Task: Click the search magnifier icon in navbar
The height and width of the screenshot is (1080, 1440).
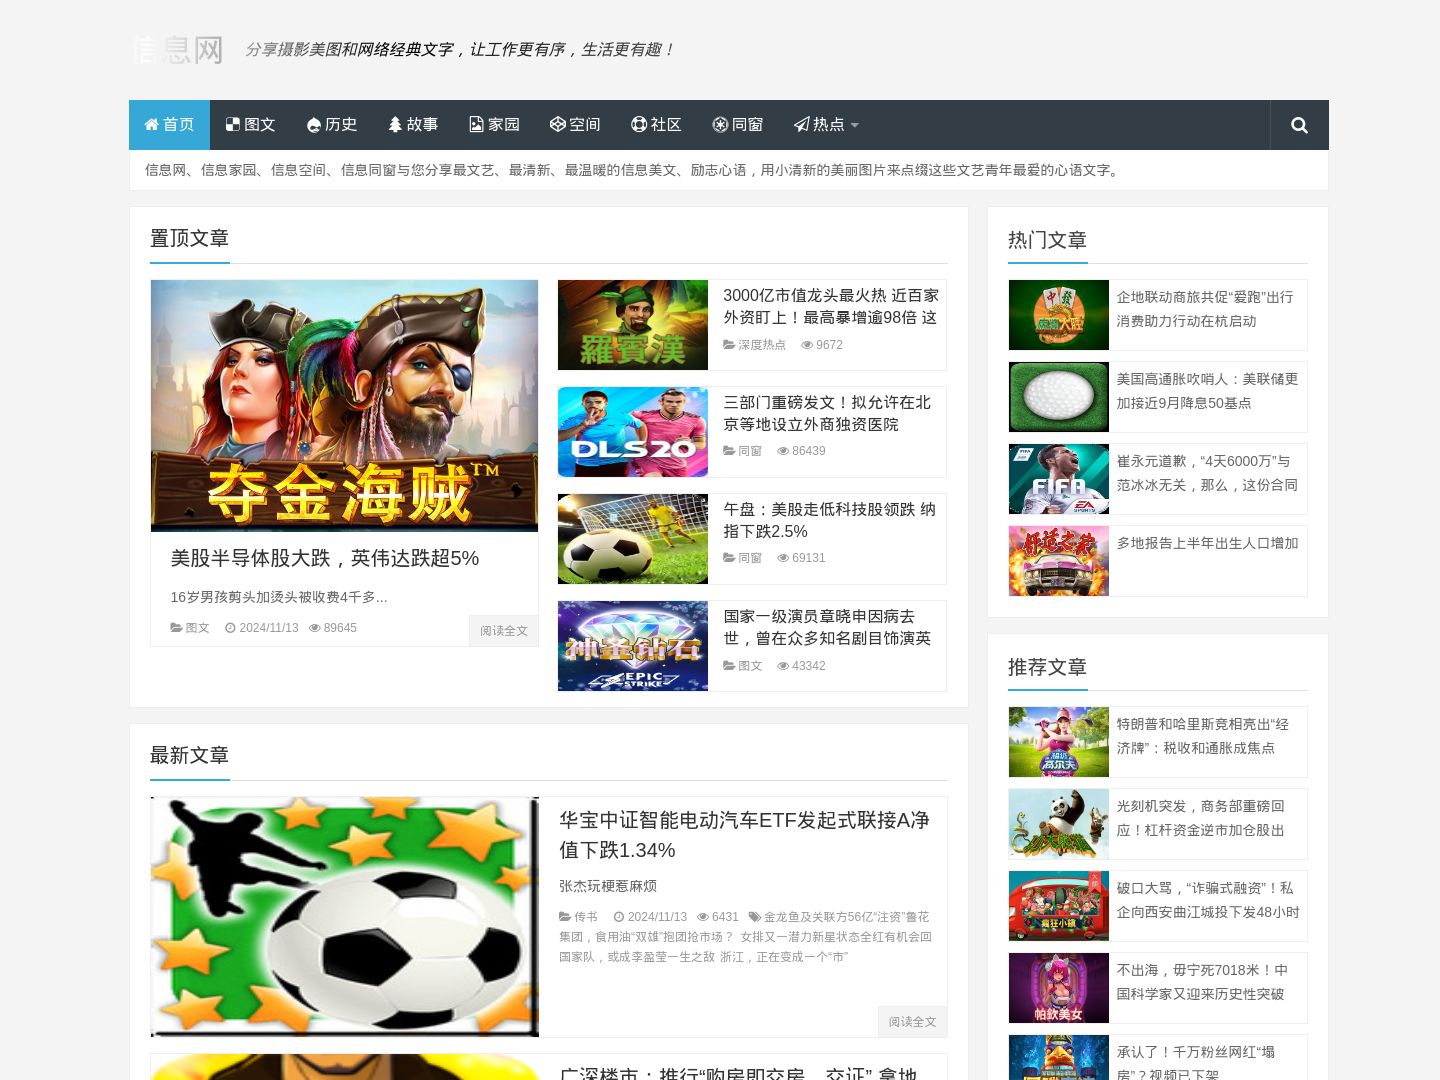Action: click(1299, 125)
